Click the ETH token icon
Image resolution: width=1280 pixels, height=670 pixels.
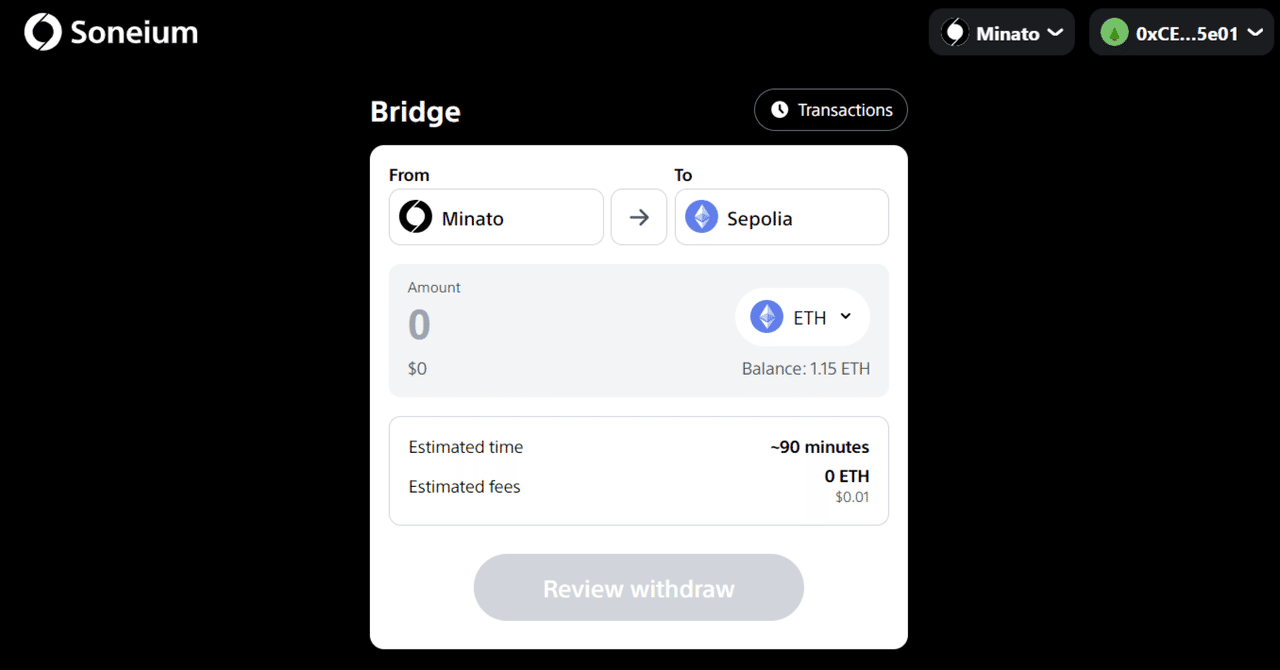pyautogui.click(x=767, y=317)
